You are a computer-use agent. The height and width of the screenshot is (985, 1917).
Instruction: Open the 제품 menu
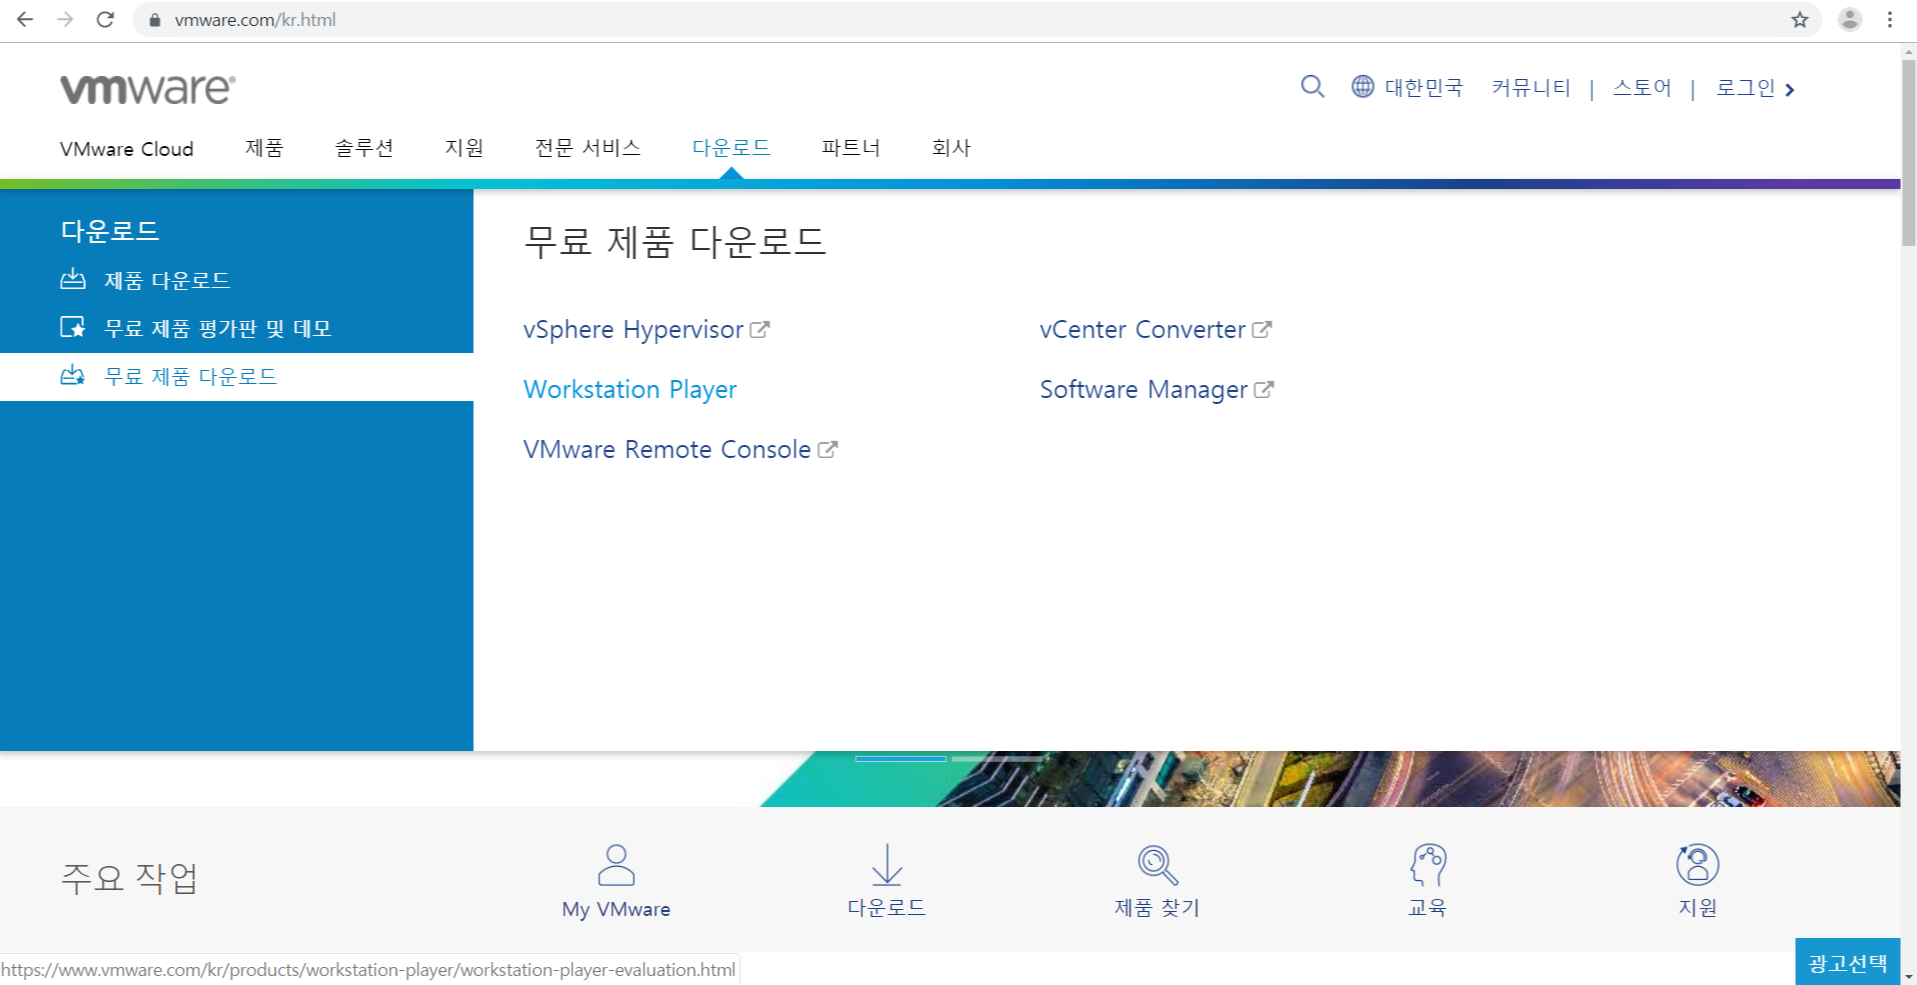click(x=265, y=148)
